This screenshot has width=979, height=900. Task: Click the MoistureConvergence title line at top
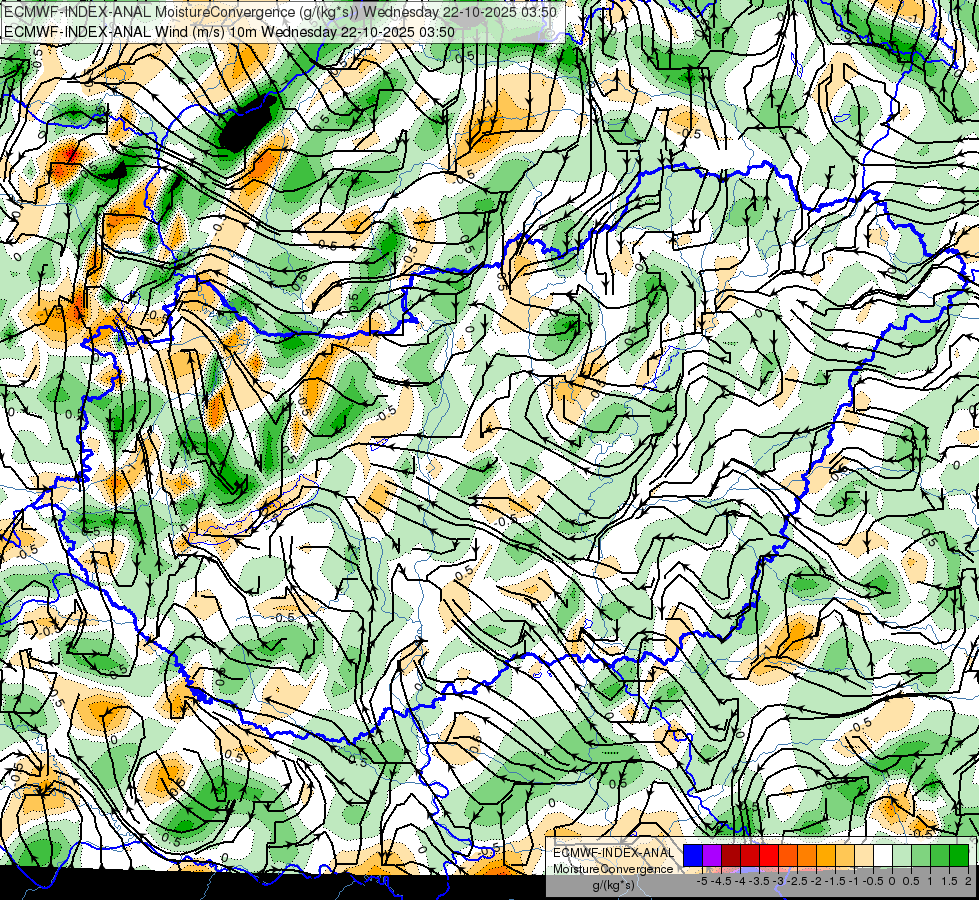pos(280,12)
